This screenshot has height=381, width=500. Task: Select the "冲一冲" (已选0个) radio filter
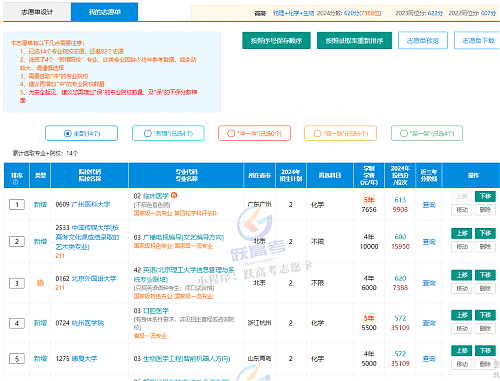(x=254, y=133)
